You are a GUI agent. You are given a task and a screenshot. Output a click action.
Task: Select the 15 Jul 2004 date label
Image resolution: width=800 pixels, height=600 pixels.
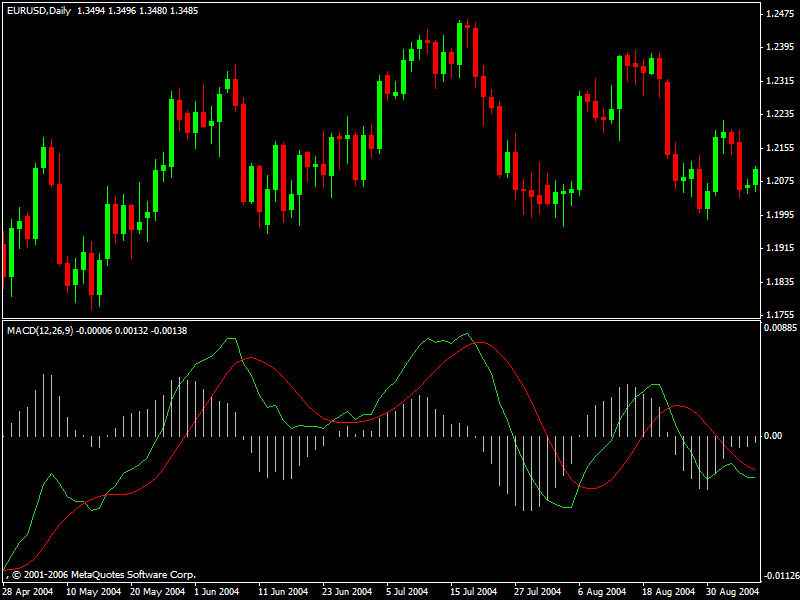coord(473,592)
